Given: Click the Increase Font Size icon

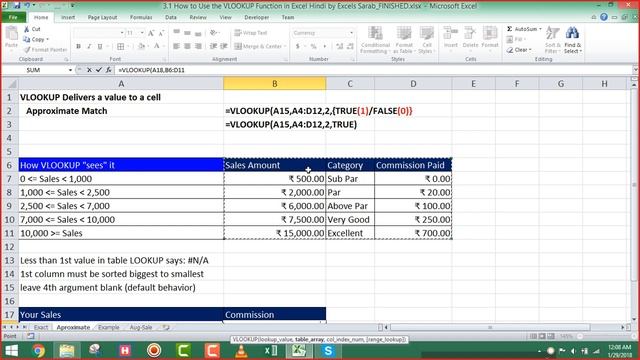Looking at the screenshot, I should pyautogui.click(x=151, y=33).
